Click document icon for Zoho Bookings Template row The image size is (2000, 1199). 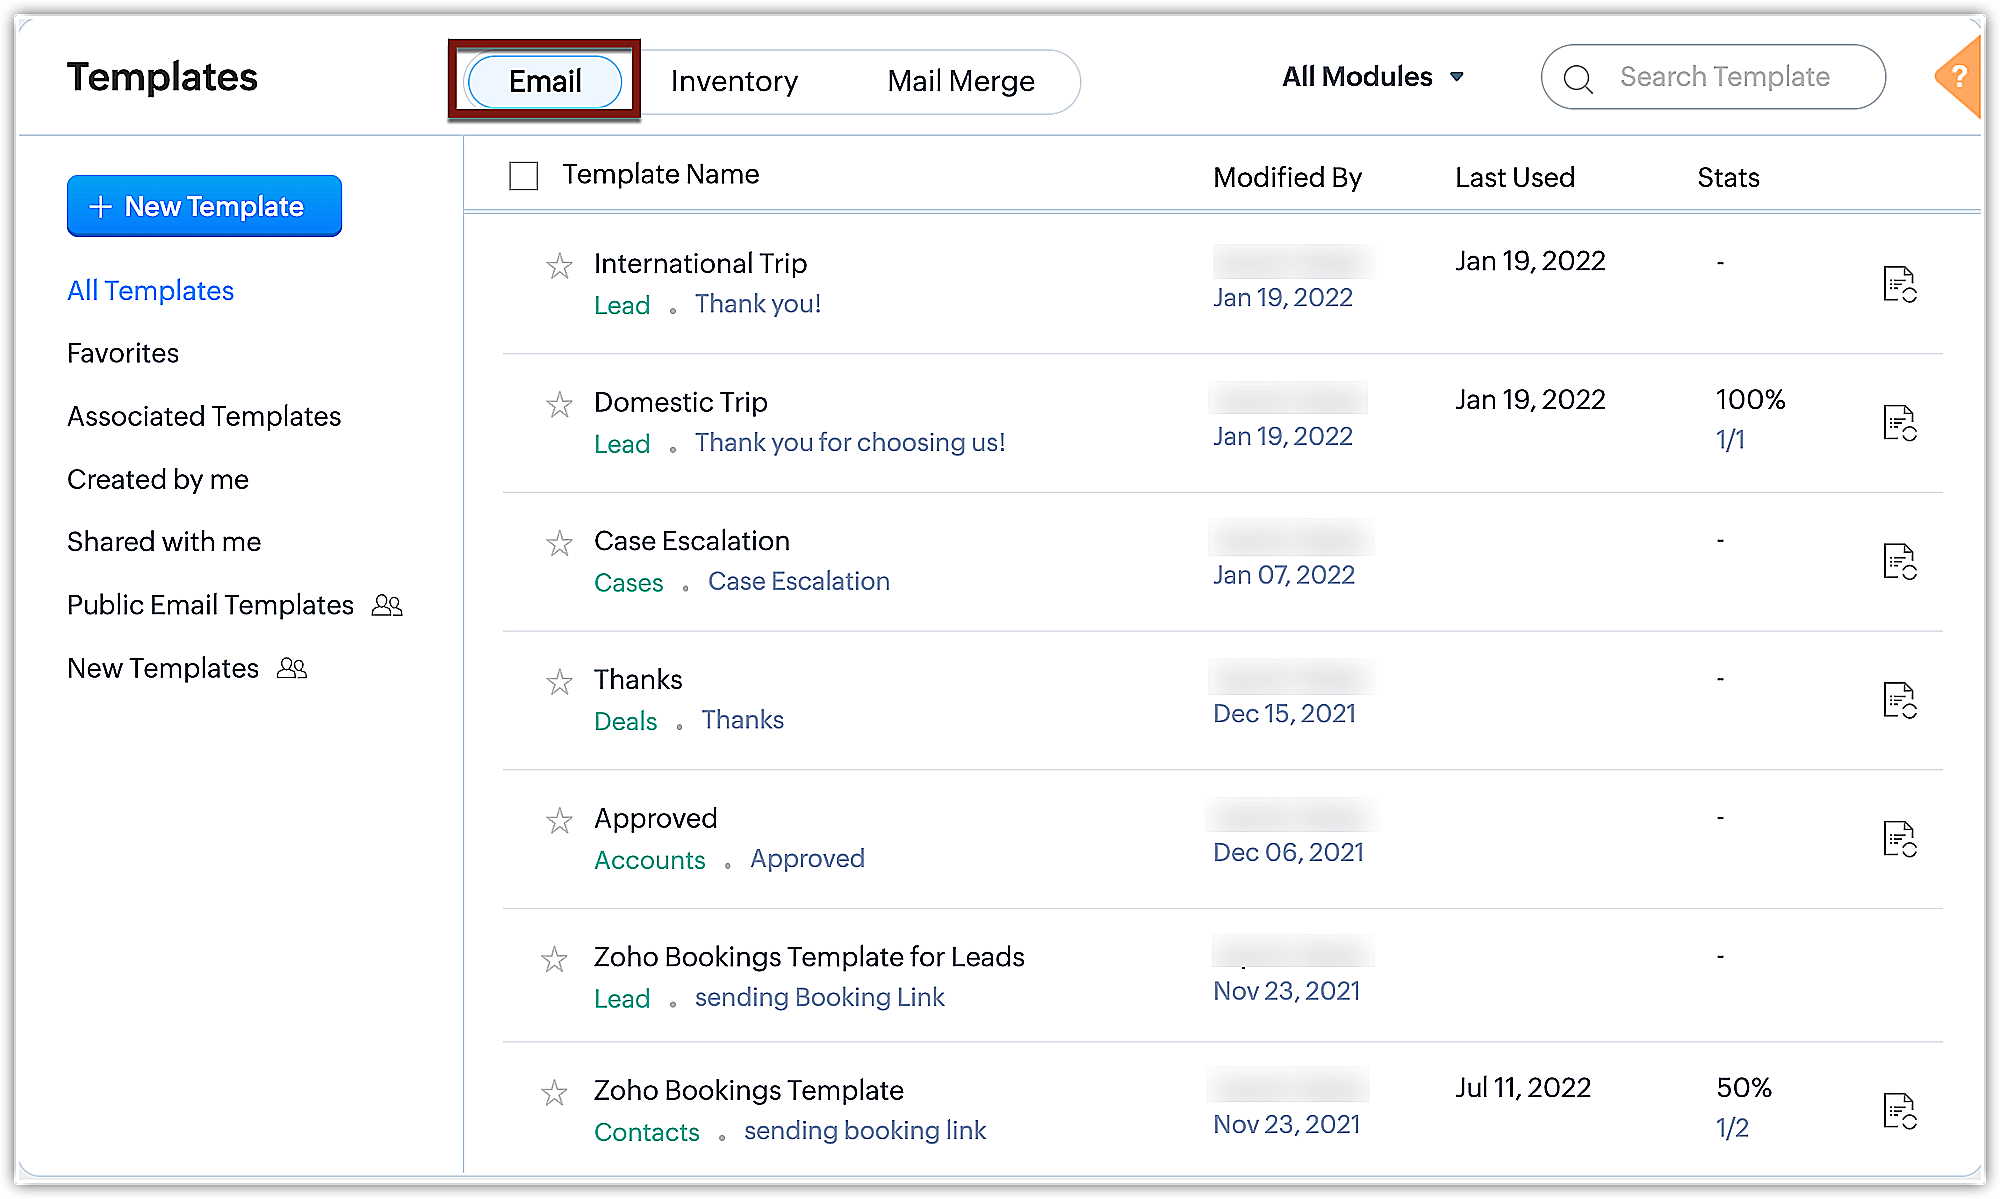tap(1898, 1110)
